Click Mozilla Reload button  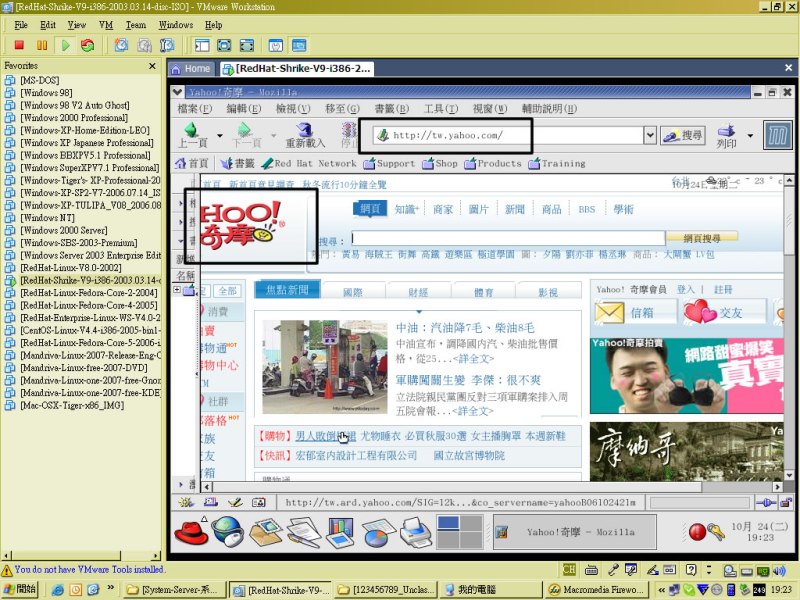(305, 135)
